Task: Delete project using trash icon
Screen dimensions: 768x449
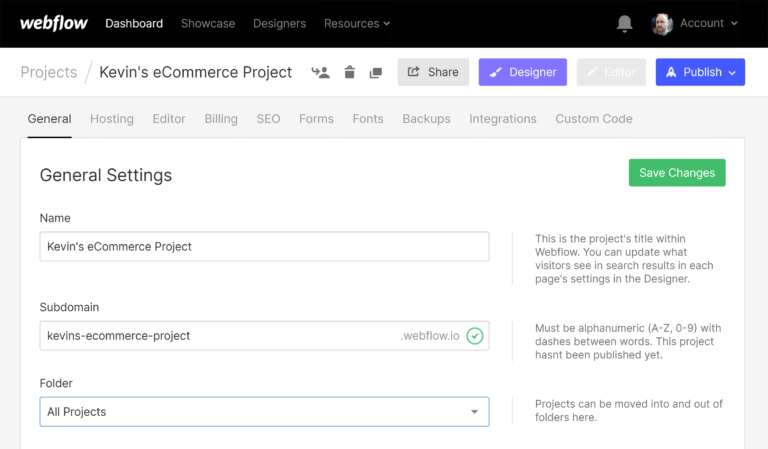Action: [349, 72]
